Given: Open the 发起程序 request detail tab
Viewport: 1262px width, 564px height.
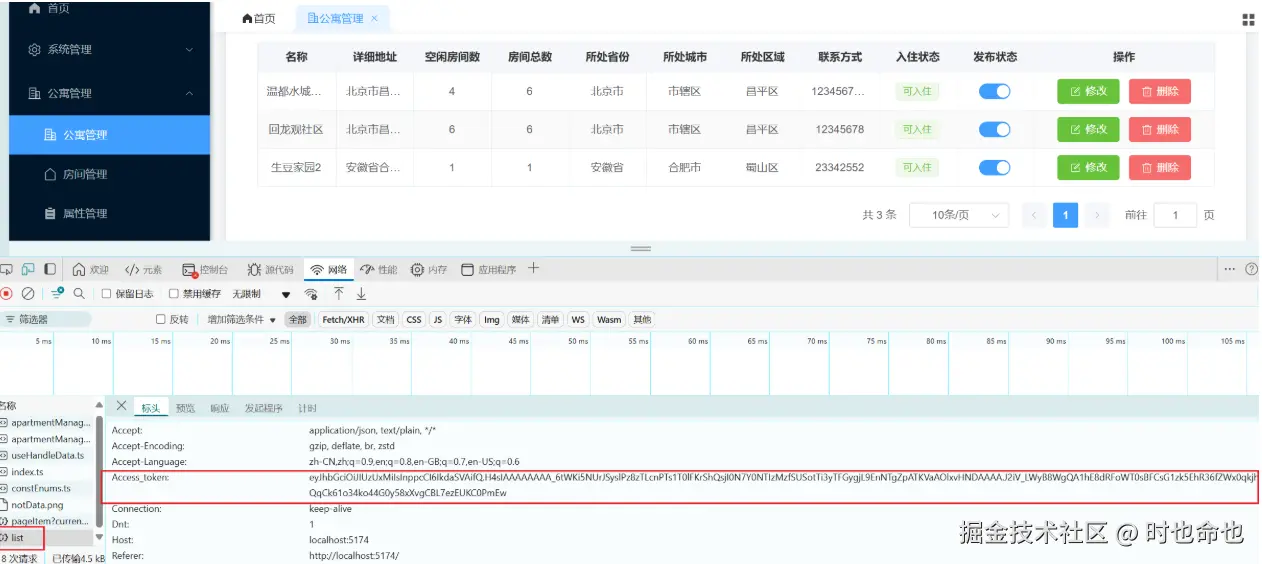Looking at the screenshot, I should 264,408.
